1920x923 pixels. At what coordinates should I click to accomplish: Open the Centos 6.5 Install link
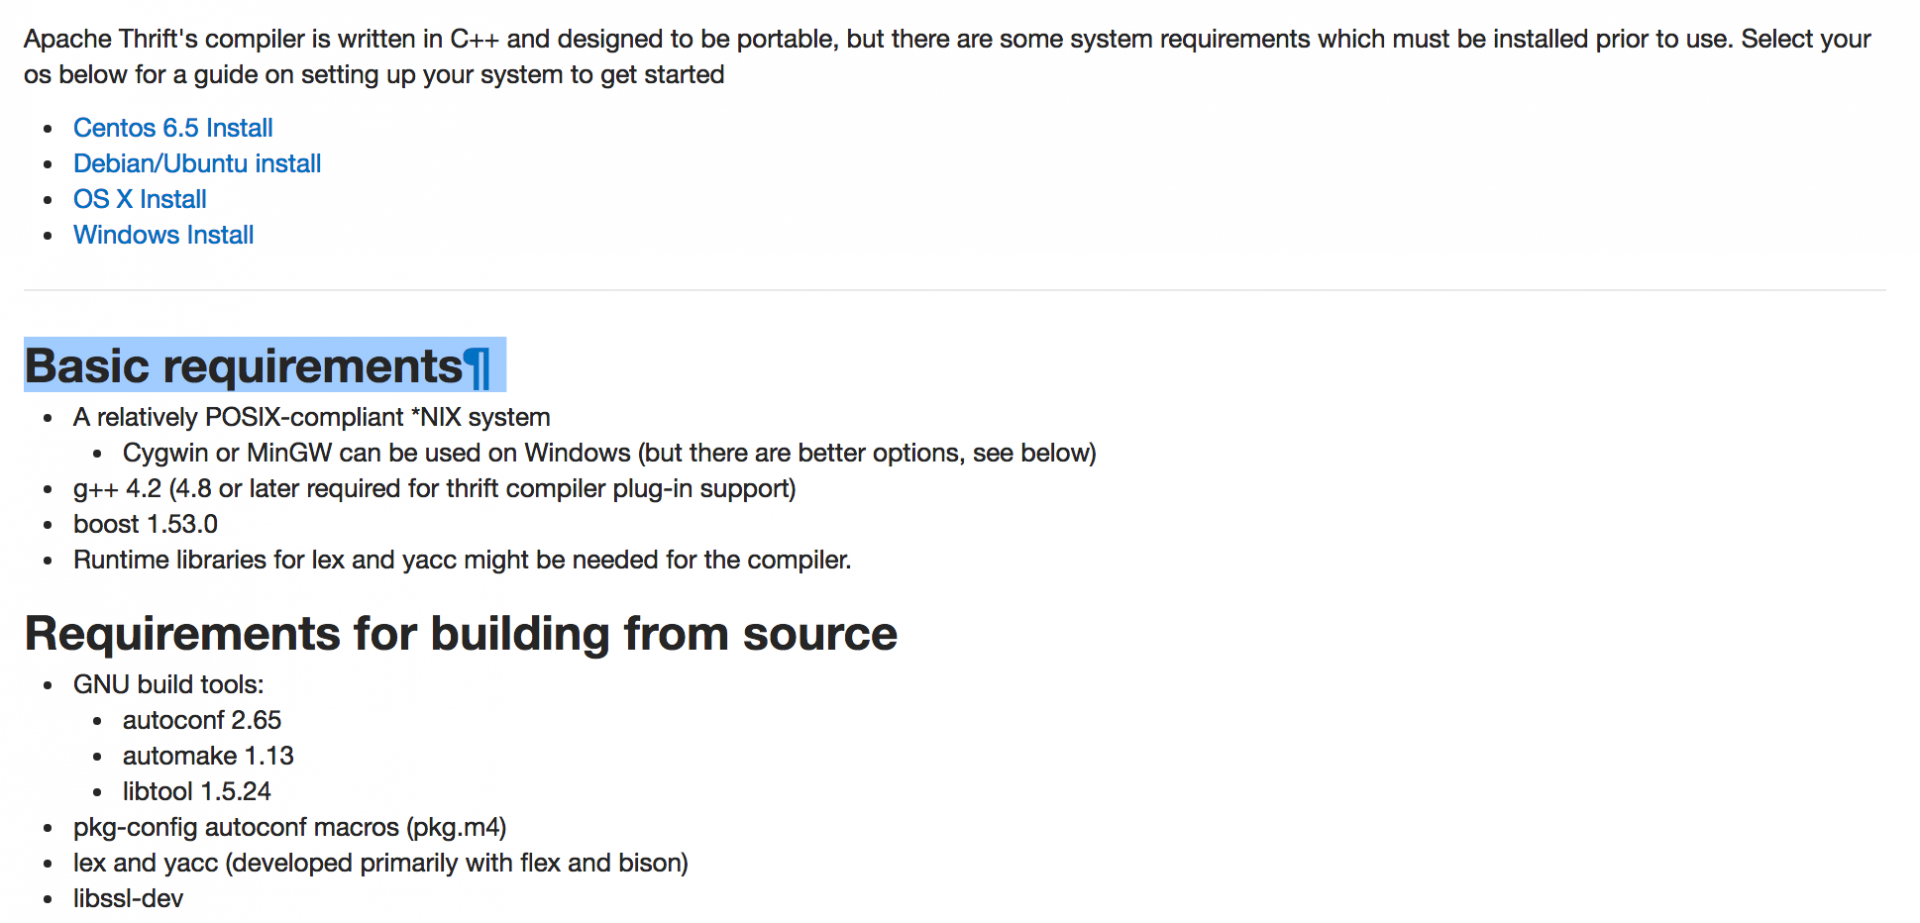coord(173,128)
